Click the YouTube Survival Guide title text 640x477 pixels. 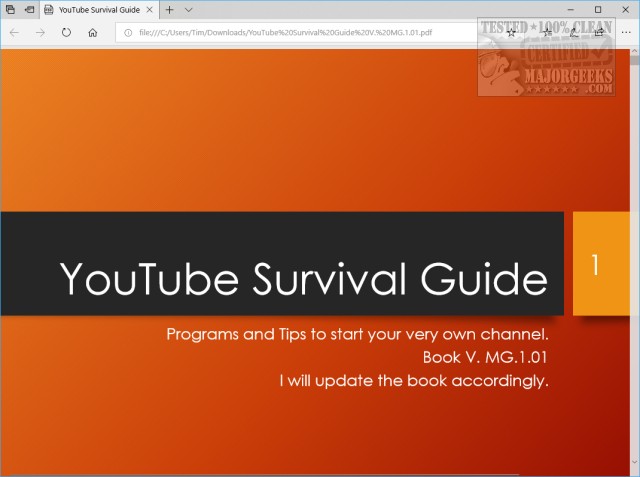[x=304, y=278]
